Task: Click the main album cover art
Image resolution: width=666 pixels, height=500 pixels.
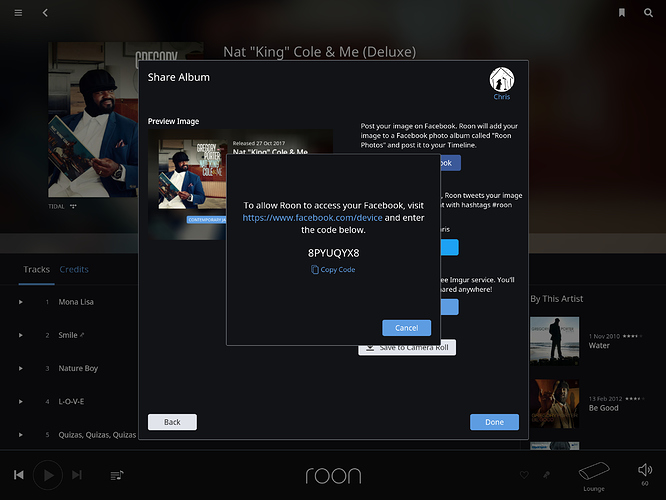Action: click(93, 119)
